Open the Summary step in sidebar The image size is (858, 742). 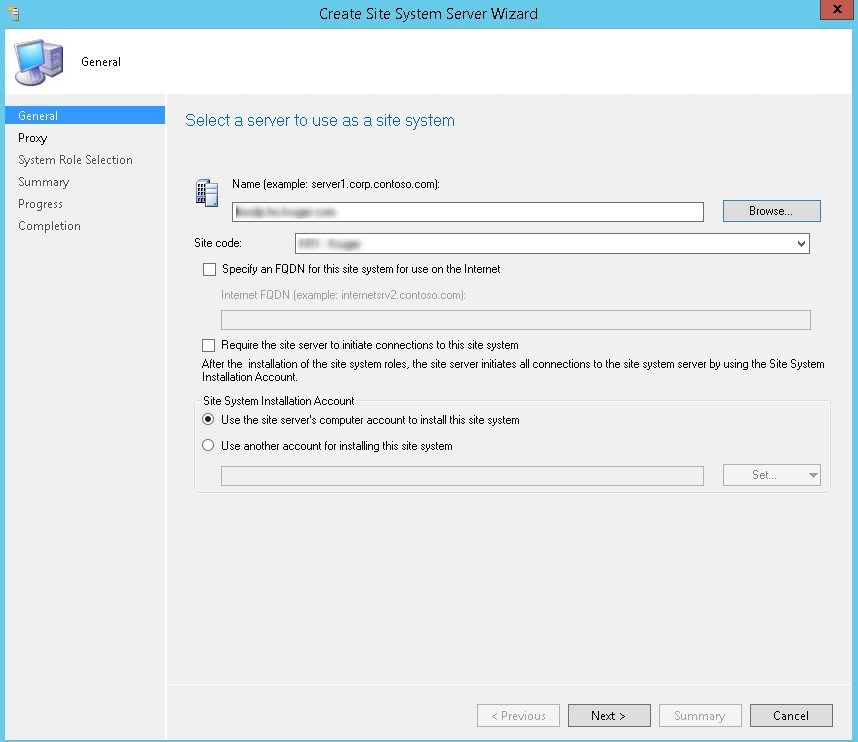(44, 182)
